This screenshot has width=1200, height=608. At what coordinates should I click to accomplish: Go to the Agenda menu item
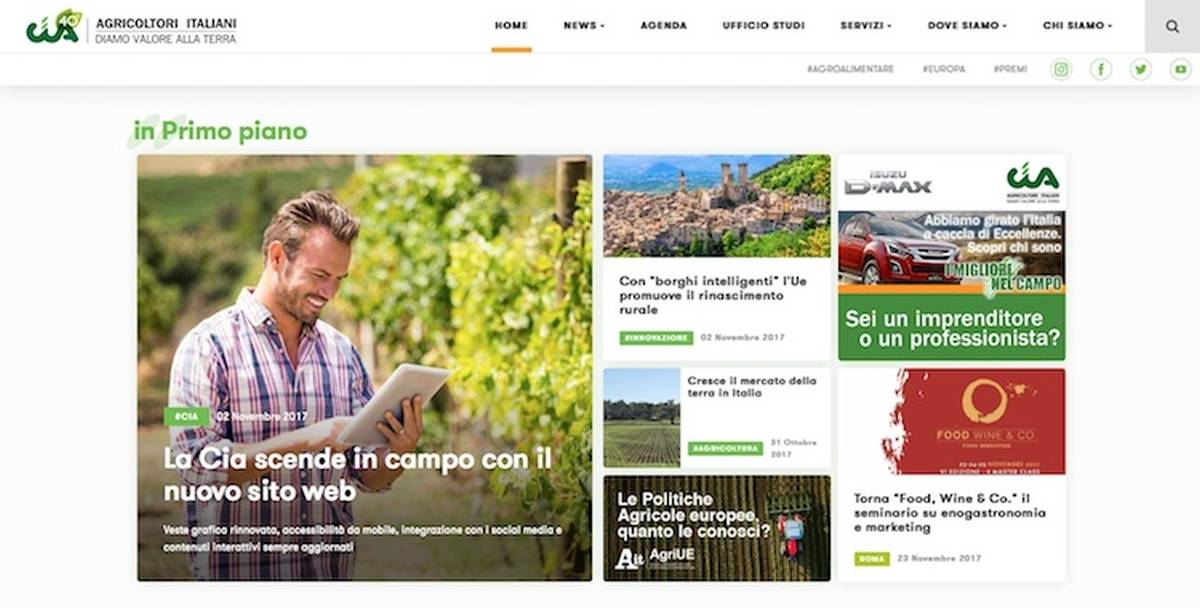664,25
